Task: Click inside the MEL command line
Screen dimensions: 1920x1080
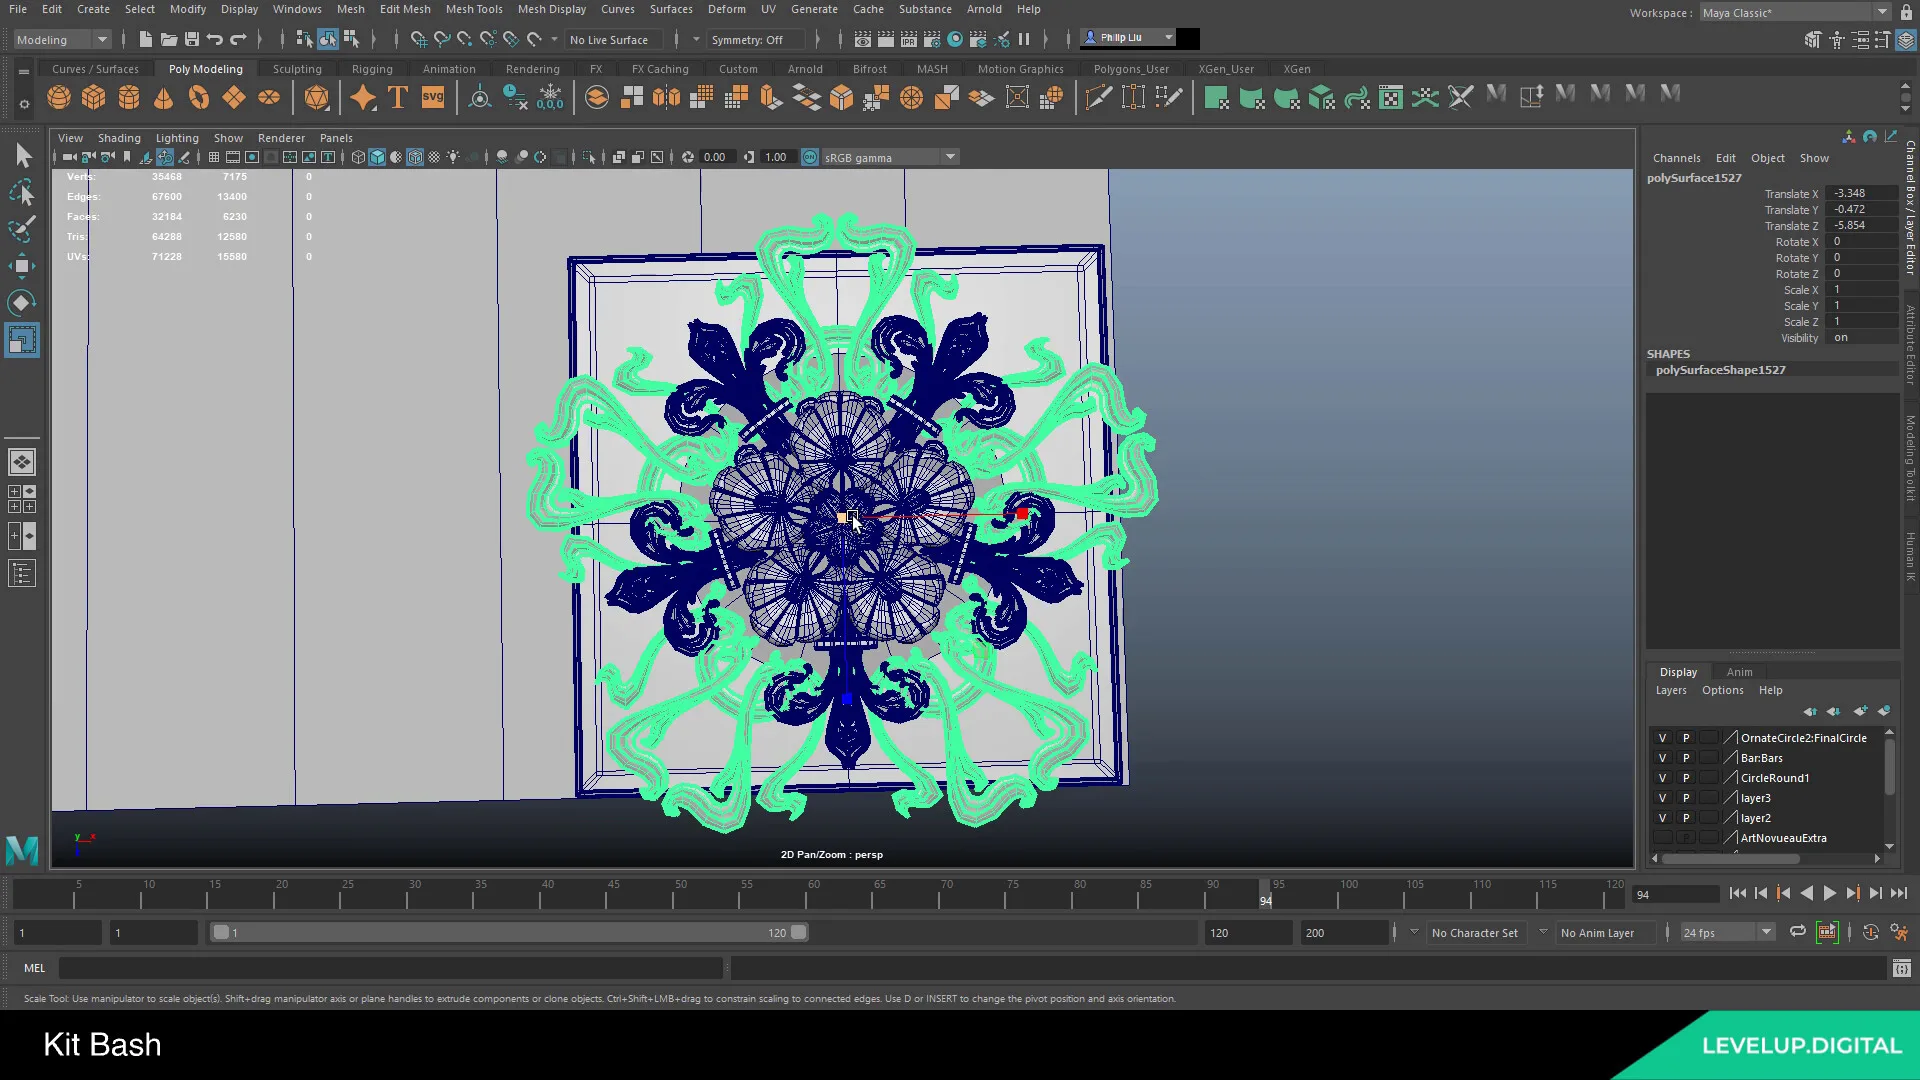Action: coord(390,968)
